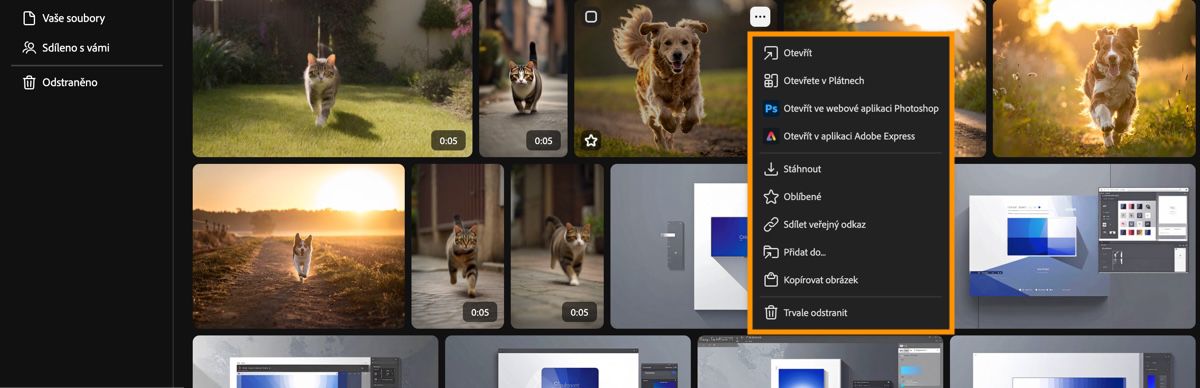Click the three-dots more options button
The height and width of the screenshot is (388, 1200).
pos(761,17)
